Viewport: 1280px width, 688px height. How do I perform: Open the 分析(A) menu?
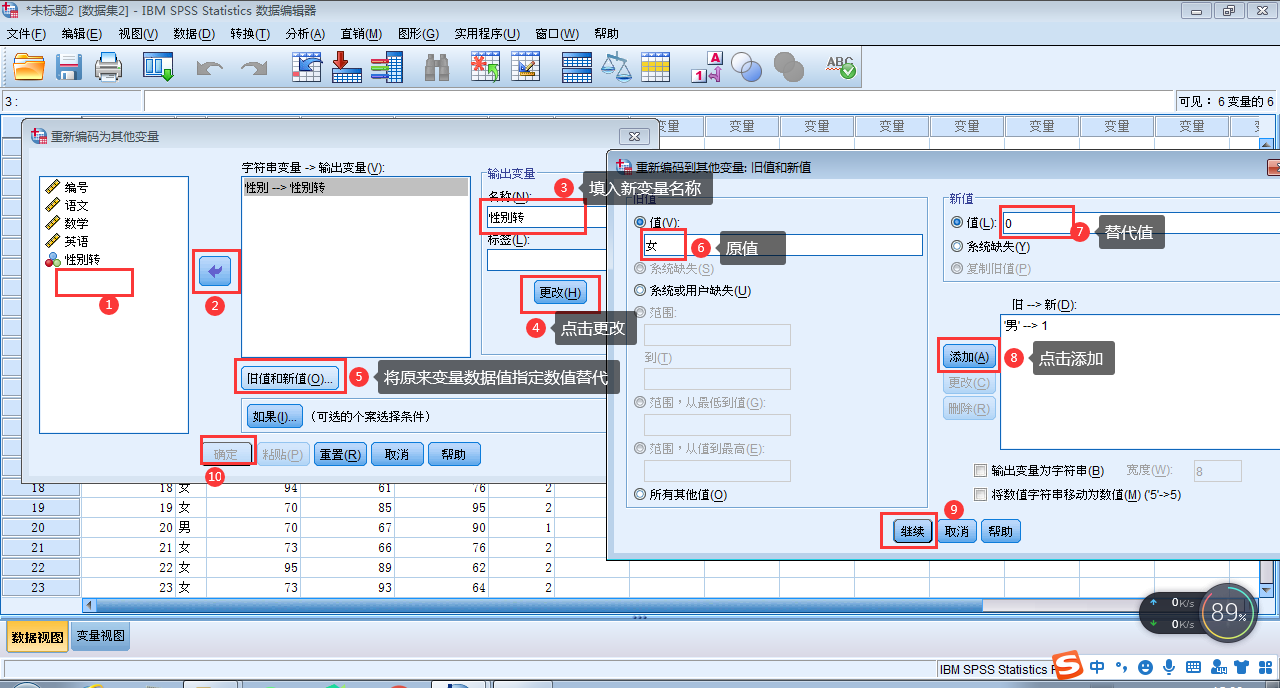[305, 33]
